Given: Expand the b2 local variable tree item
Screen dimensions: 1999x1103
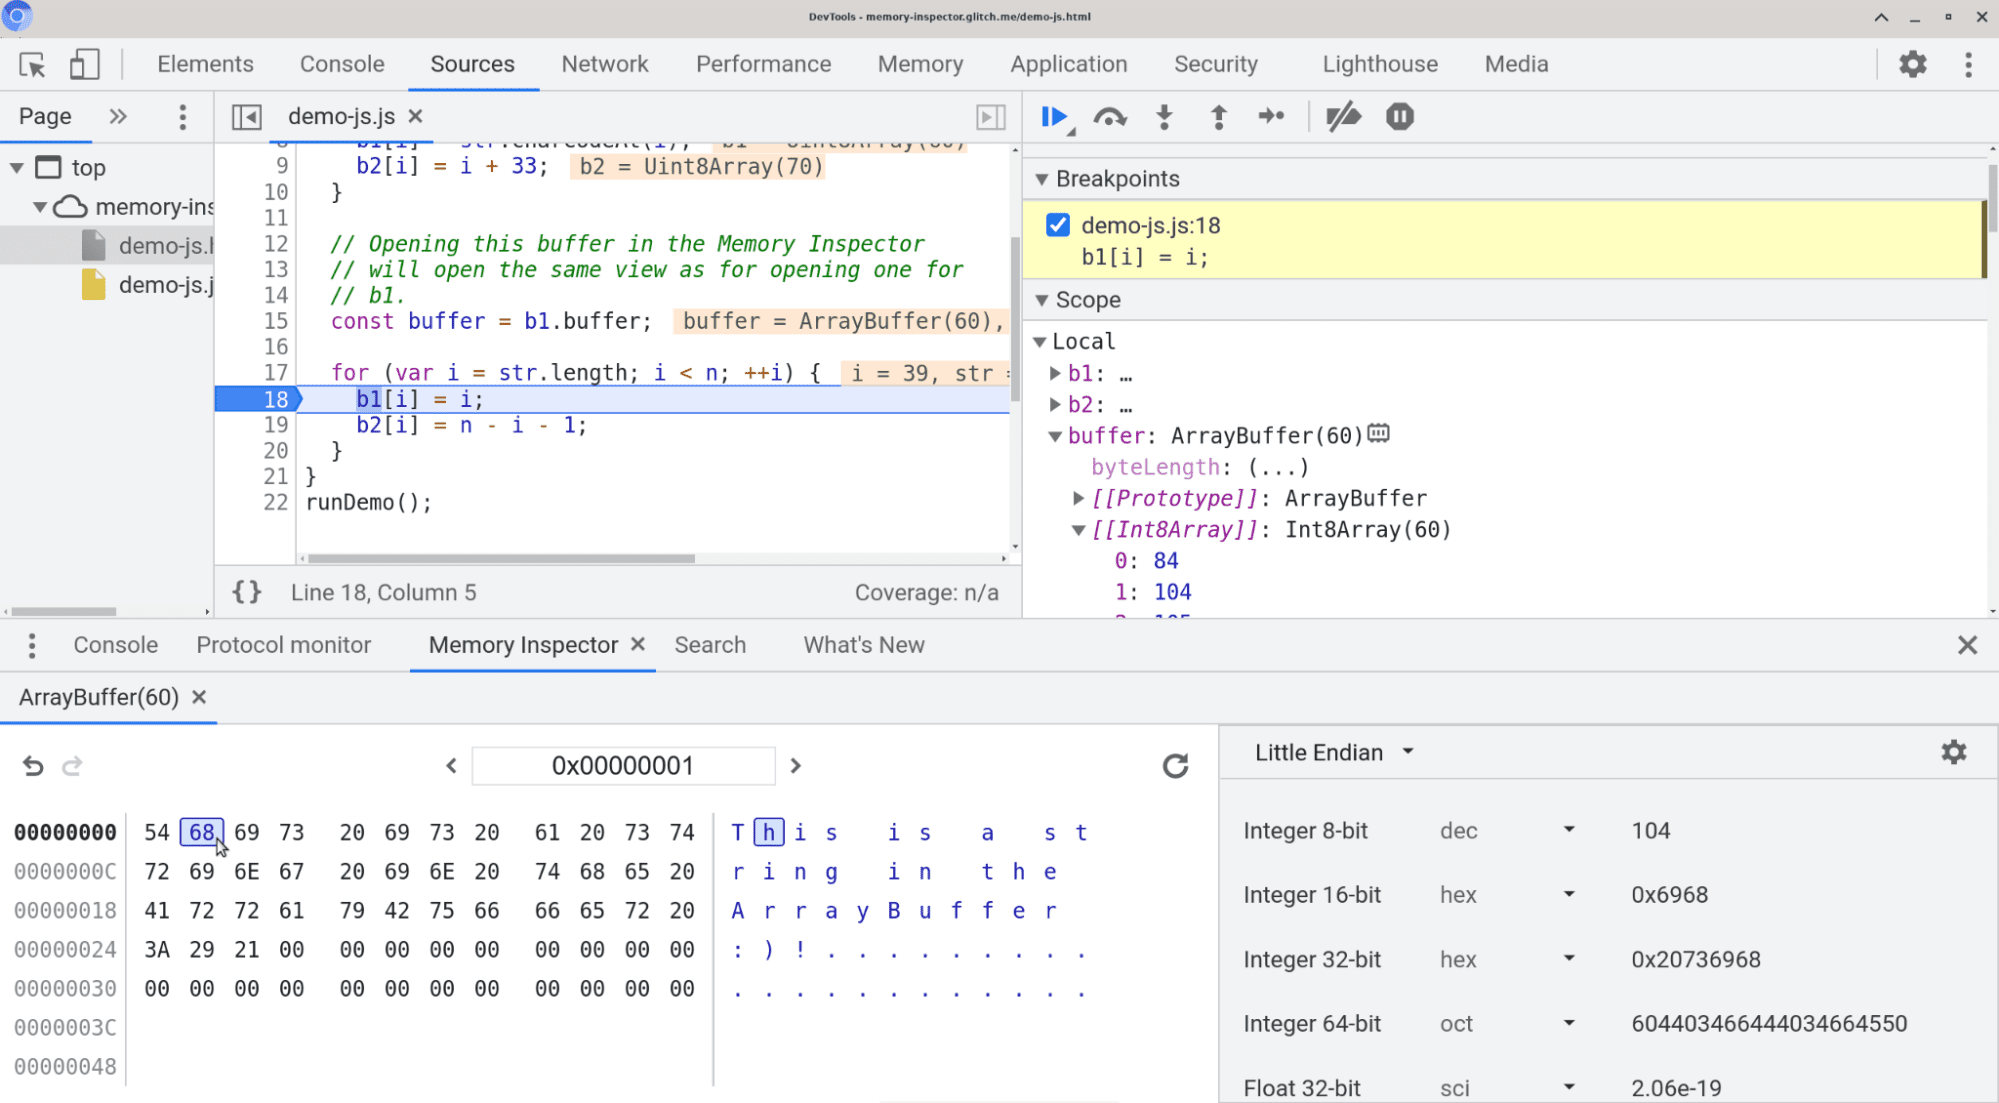Looking at the screenshot, I should coord(1059,405).
